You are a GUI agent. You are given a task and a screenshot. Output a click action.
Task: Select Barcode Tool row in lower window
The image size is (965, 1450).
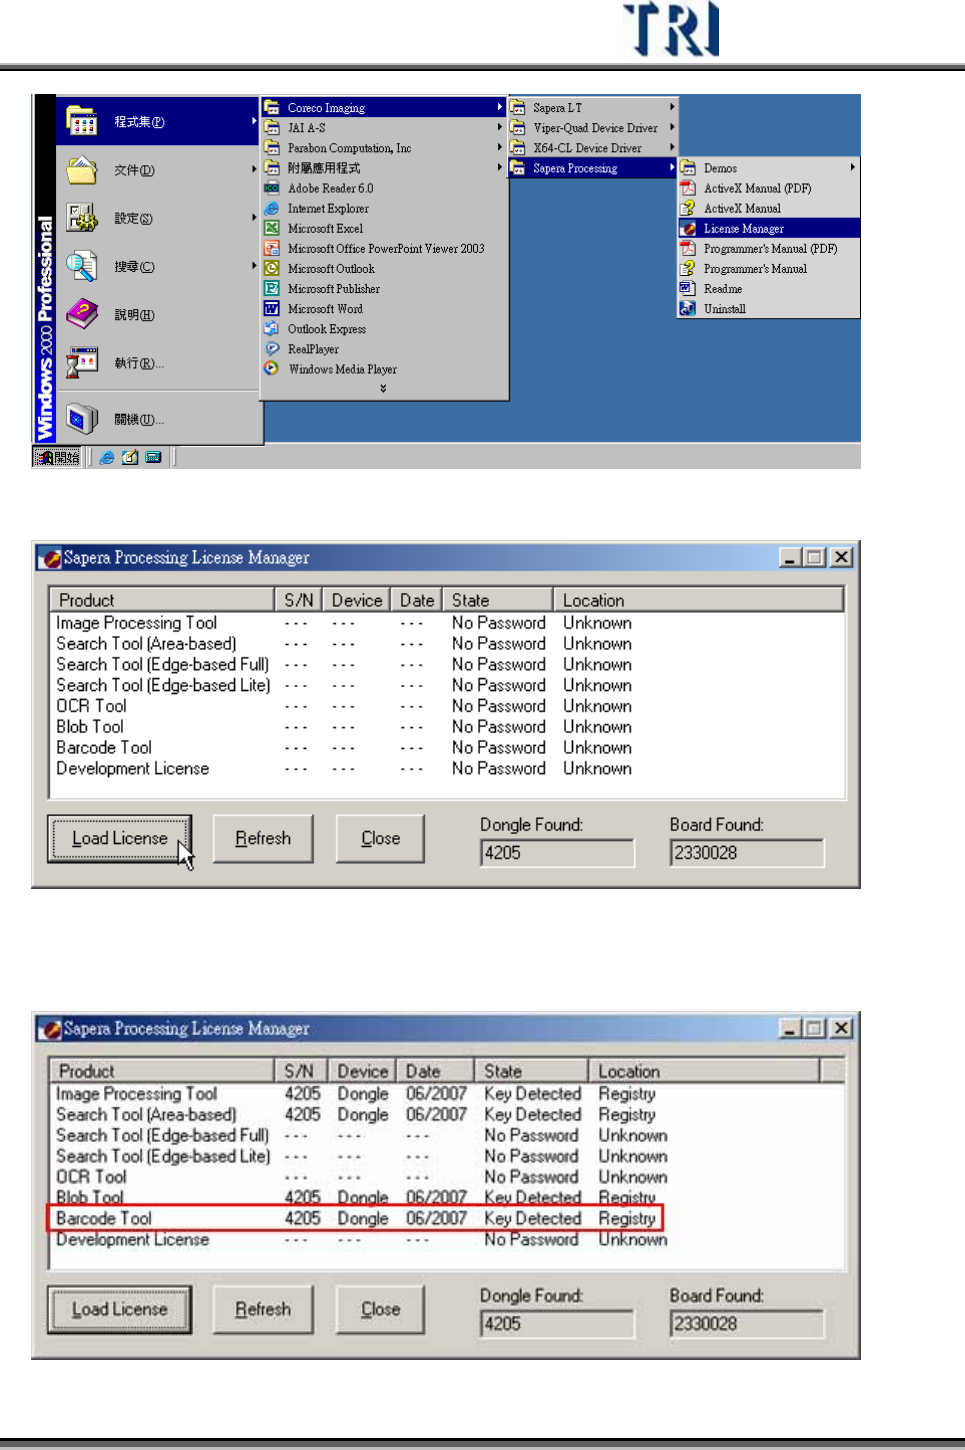point(355,1218)
